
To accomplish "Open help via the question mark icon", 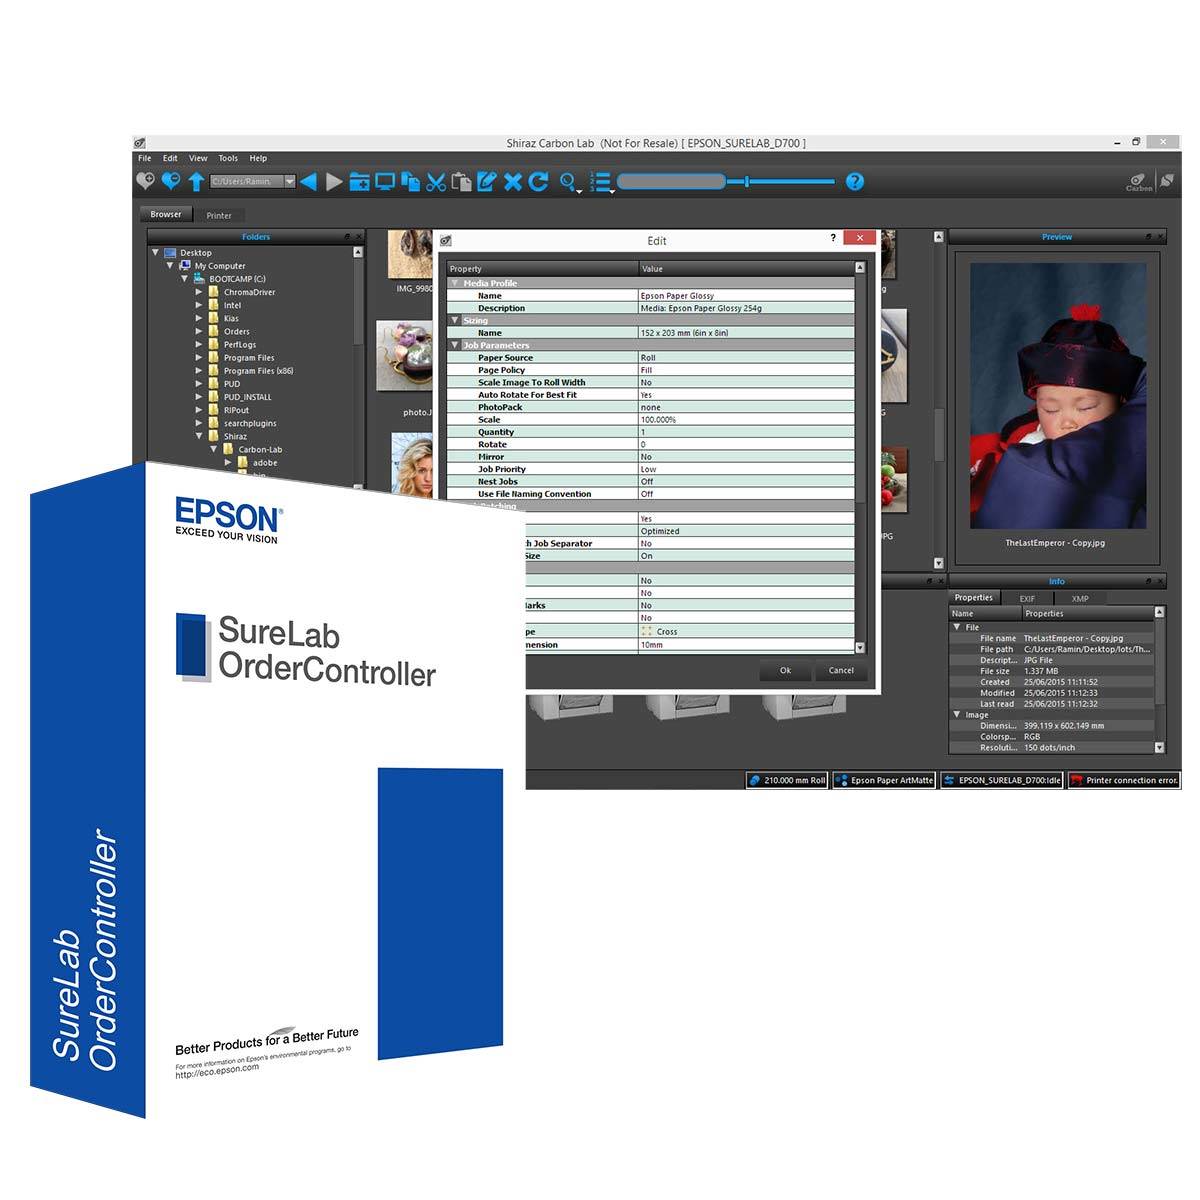I will (x=854, y=181).
